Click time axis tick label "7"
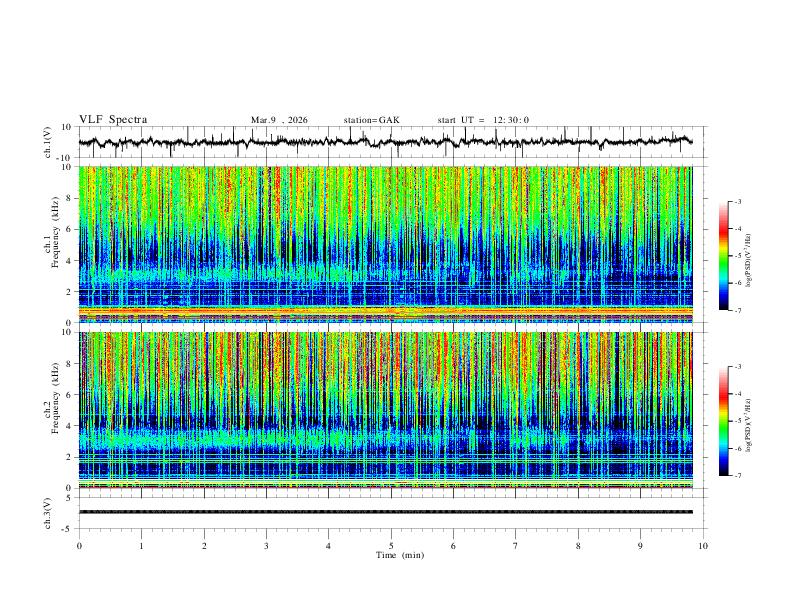This screenshot has height=612, width=792. point(516,546)
